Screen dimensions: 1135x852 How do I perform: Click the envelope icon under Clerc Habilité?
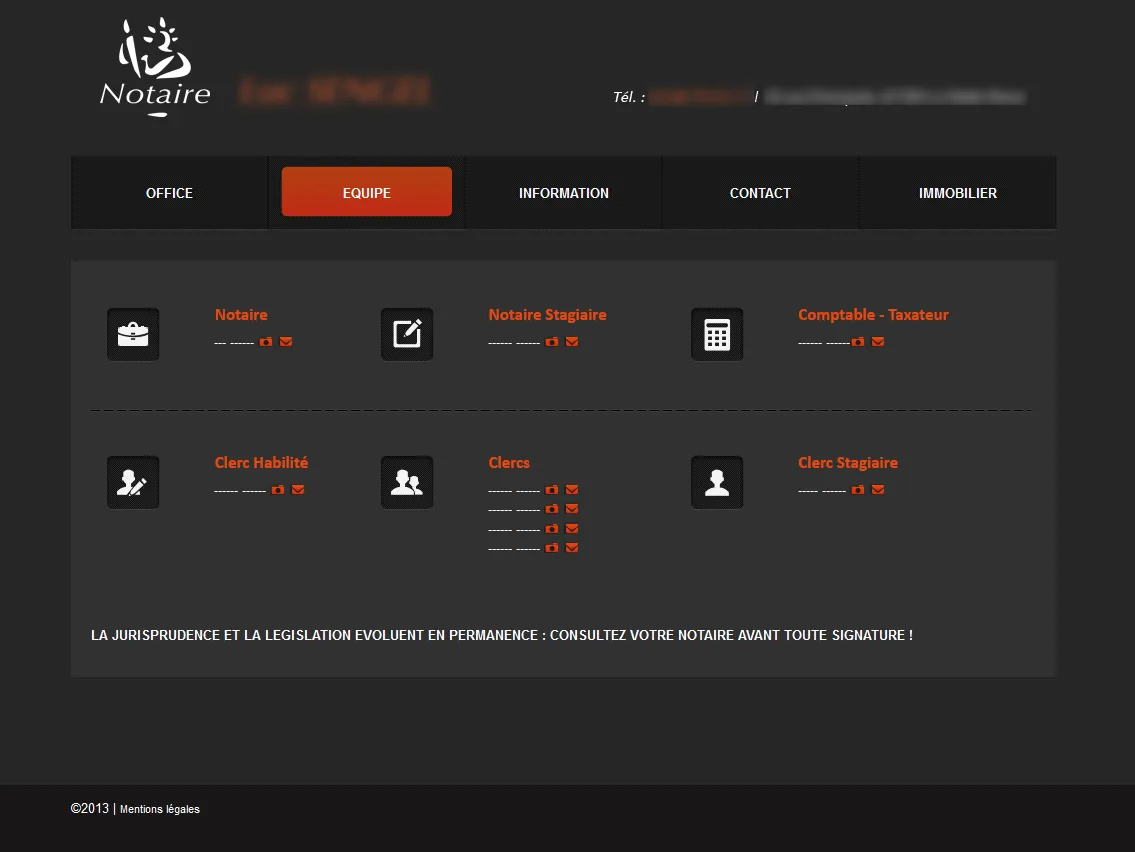click(x=298, y=490)
